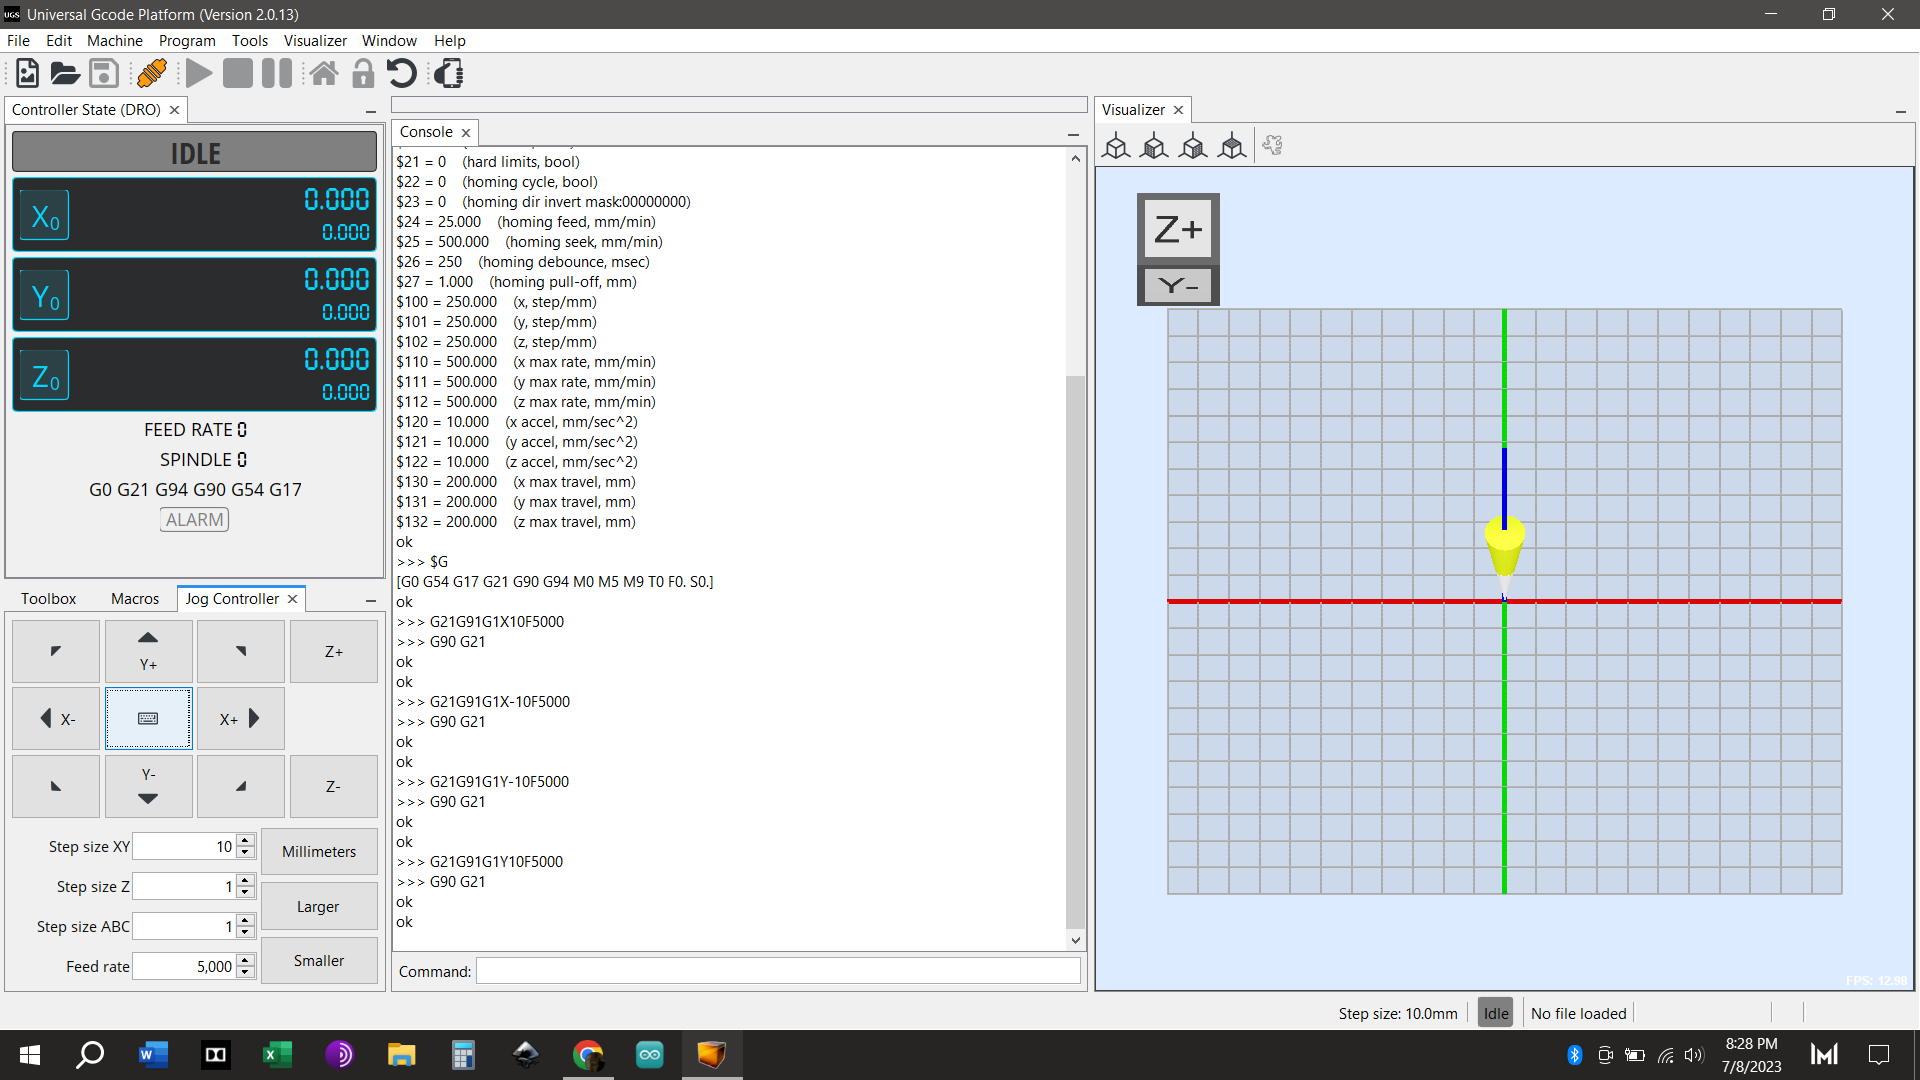
Task: Click the soft reset circular arrow icon
Action: 401,73
